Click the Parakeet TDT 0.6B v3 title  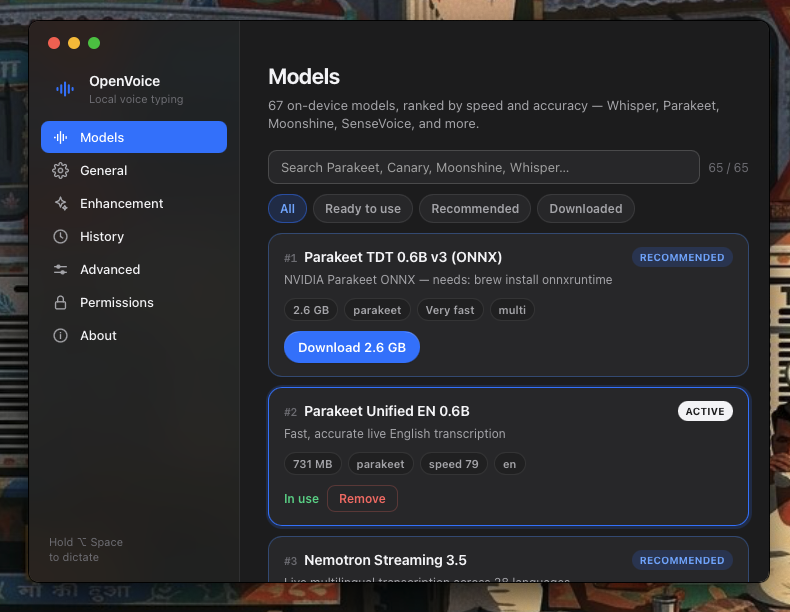point(403,257)
